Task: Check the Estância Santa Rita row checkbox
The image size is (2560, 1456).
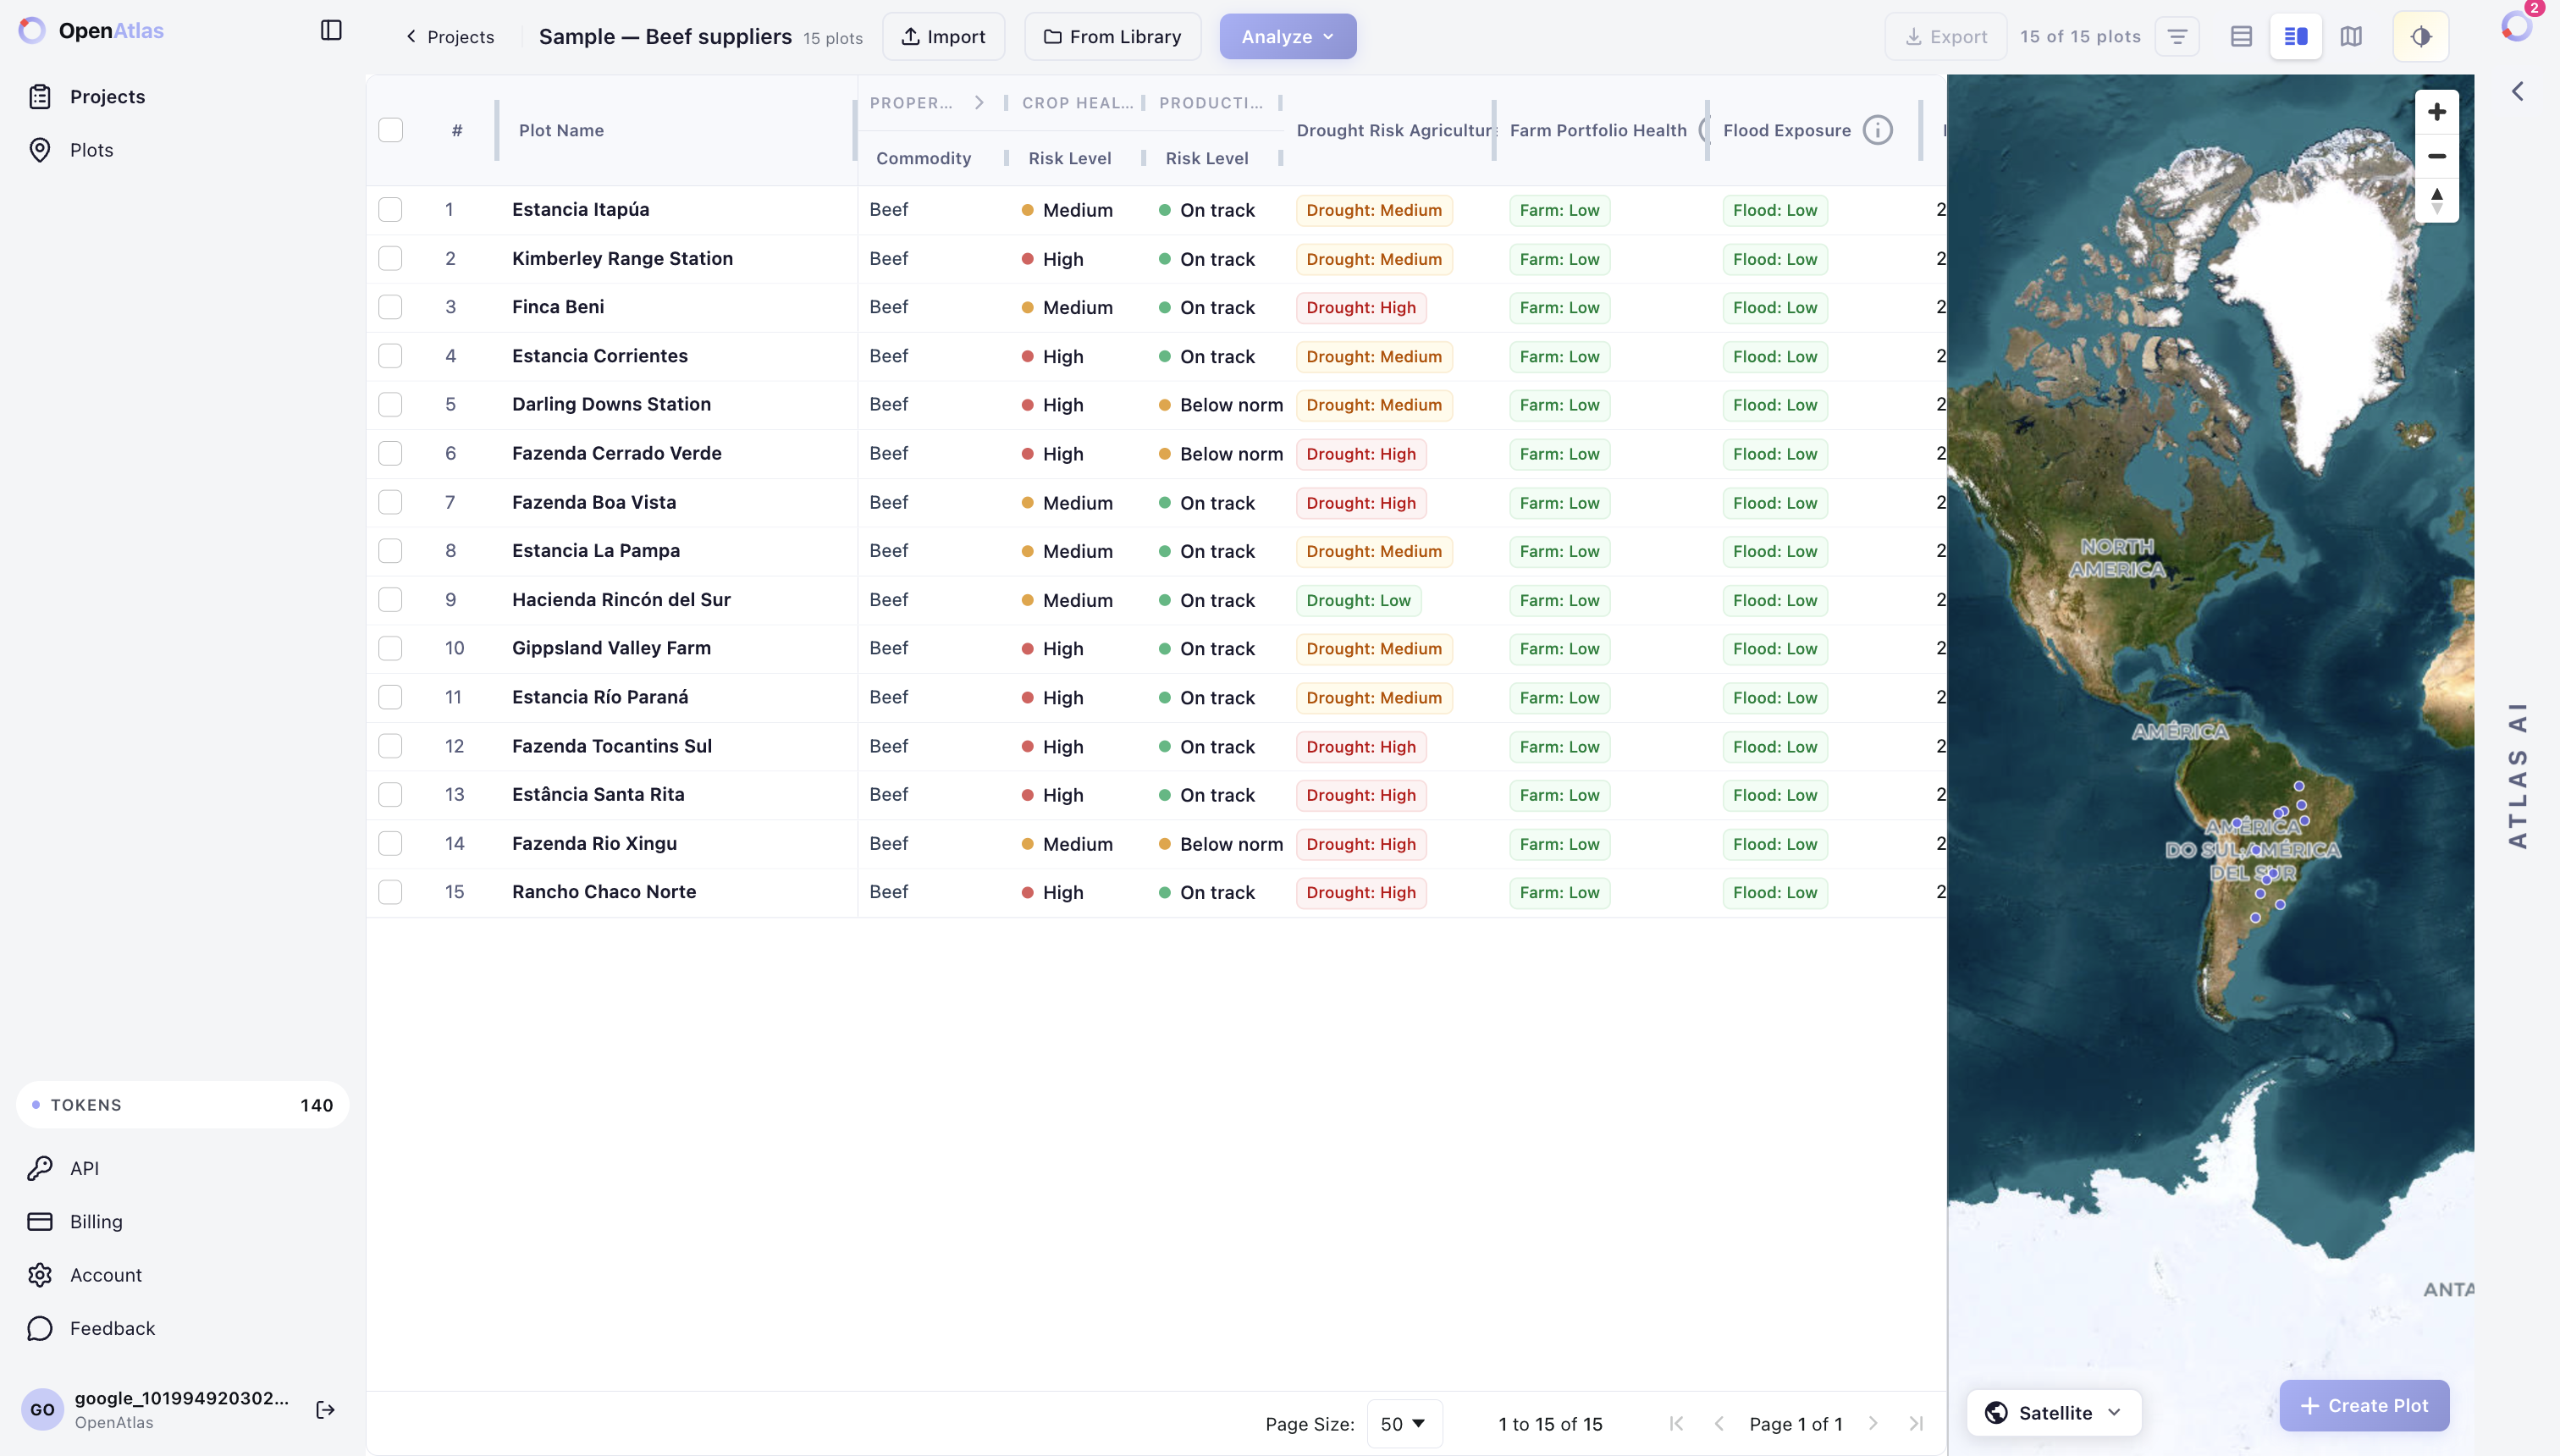Action: tap(391, 795)
